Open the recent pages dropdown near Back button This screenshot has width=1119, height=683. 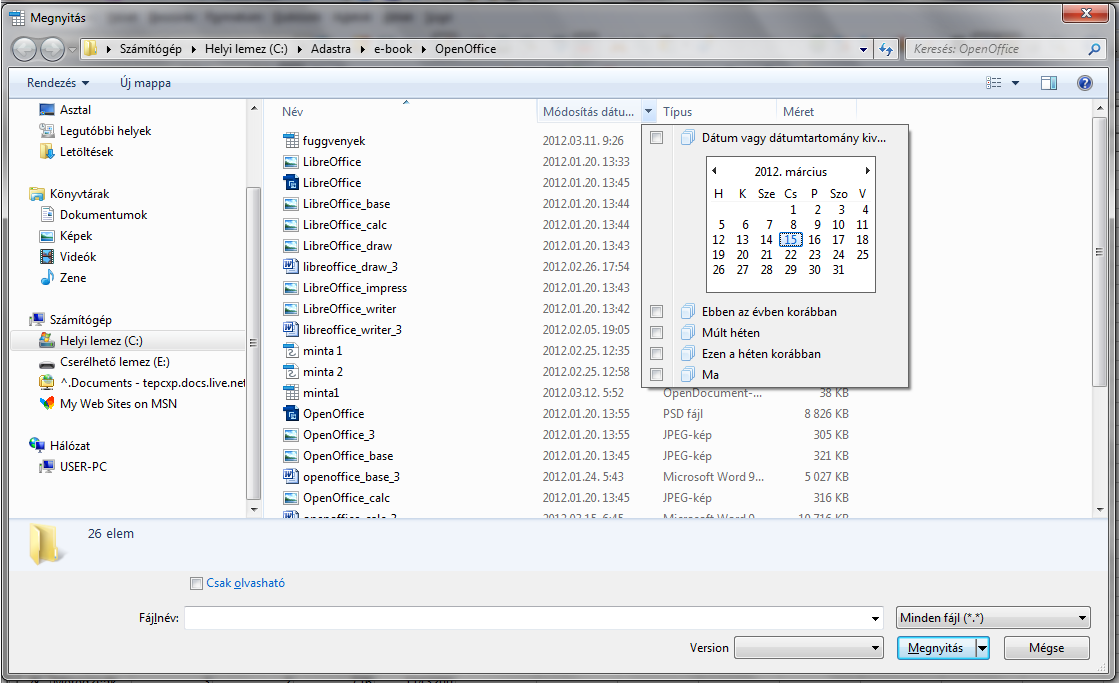coord(72,49)
